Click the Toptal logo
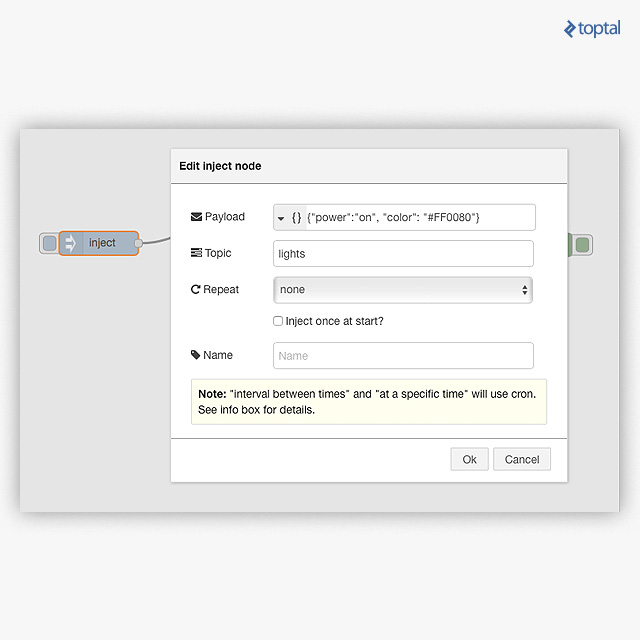Viewport: 640px width, 640px height. [592, 29]
